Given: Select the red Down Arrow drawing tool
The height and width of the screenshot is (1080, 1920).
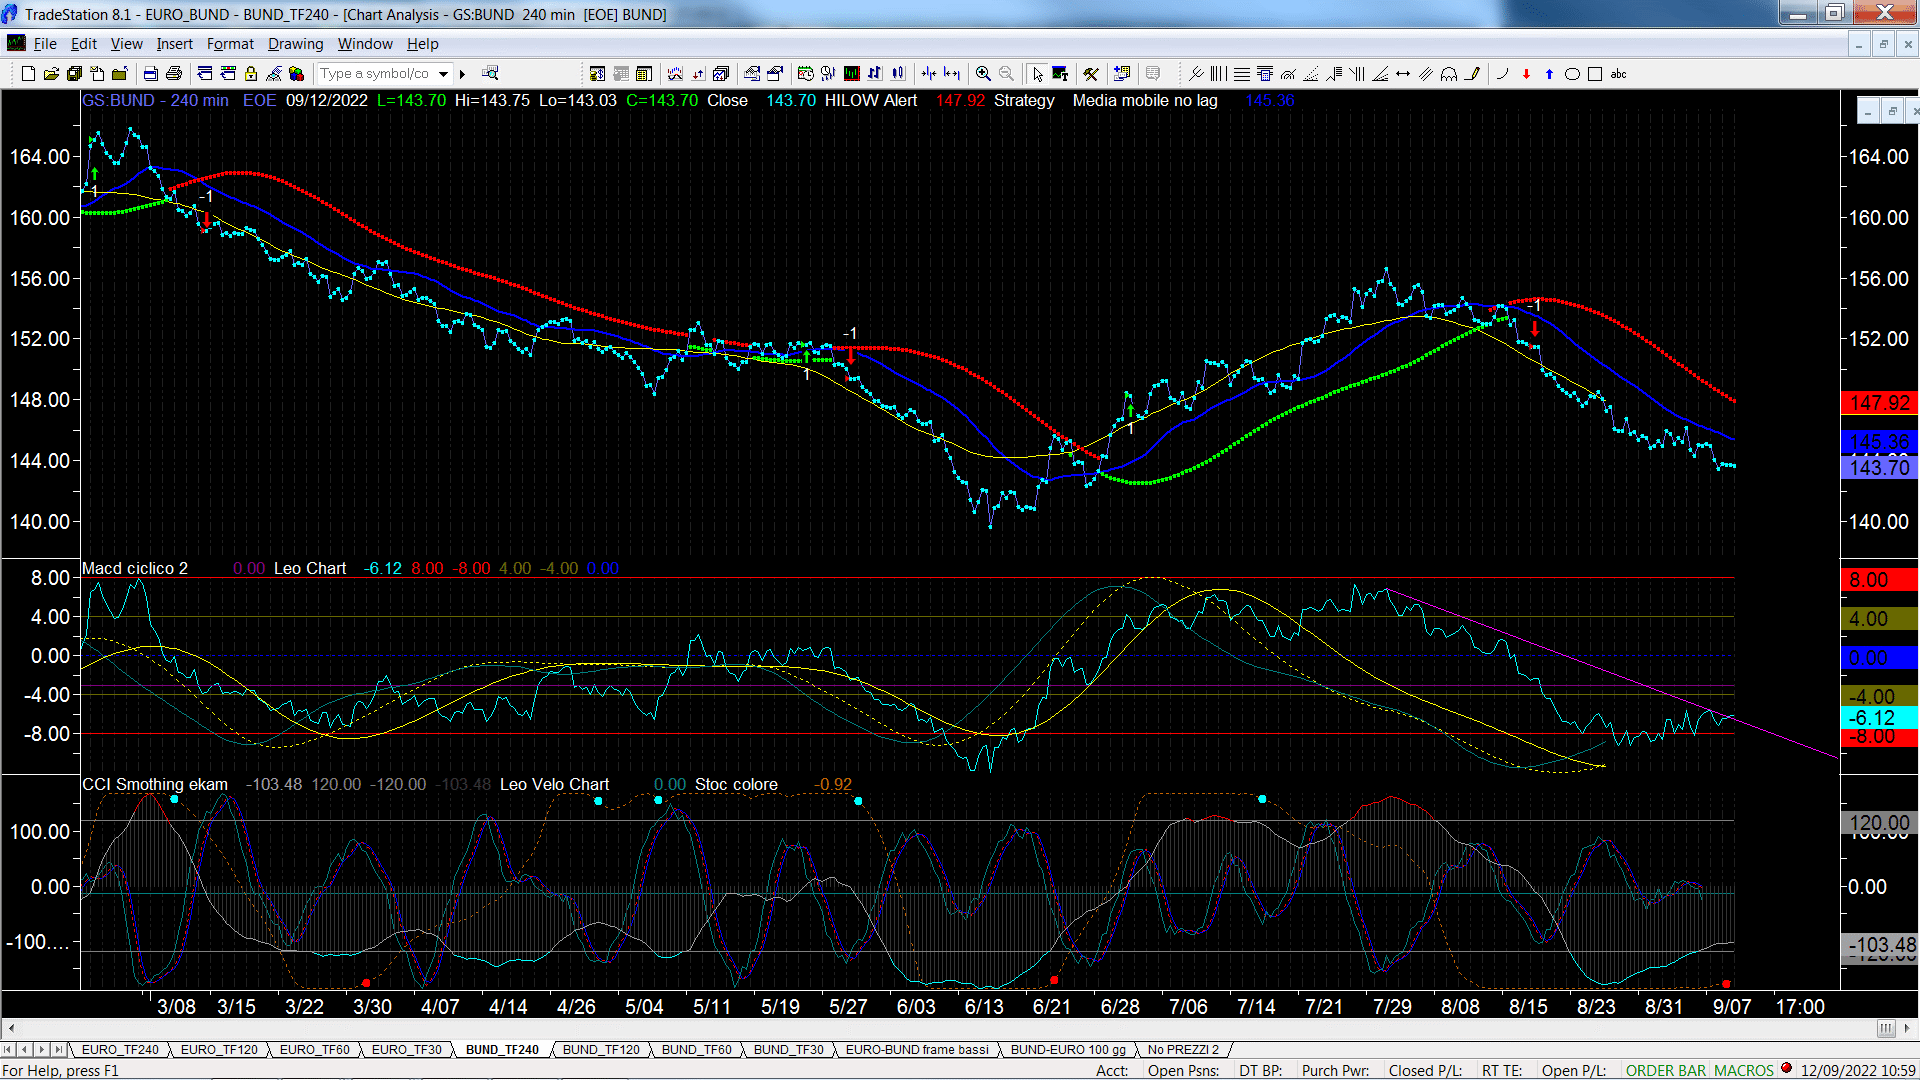Looking at the screenshot, I should point(1526,73).
